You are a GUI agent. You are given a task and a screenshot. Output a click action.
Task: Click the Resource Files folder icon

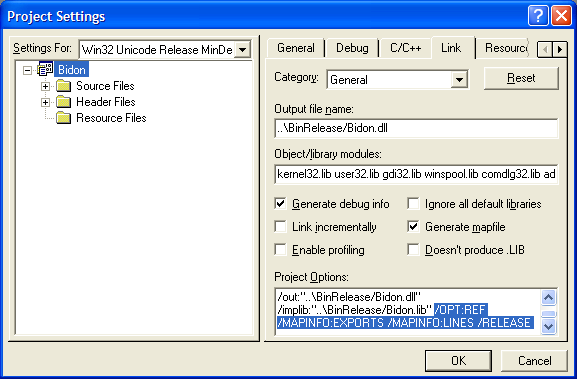coord(63,118)
